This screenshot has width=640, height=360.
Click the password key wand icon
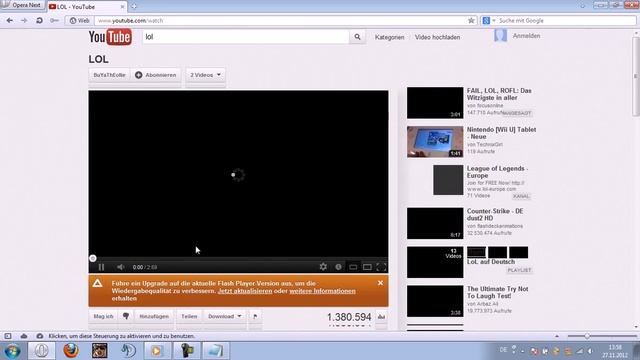[x=54, y=20]
